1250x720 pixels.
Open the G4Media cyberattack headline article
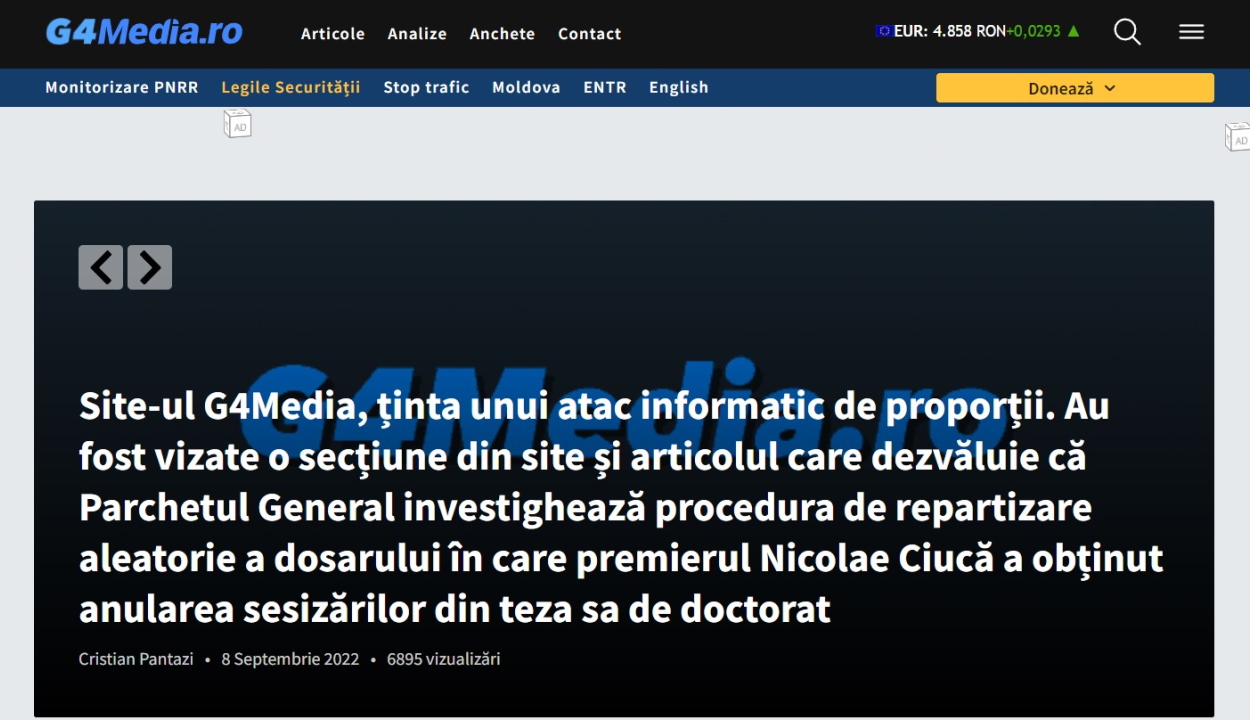click(620, 507)
